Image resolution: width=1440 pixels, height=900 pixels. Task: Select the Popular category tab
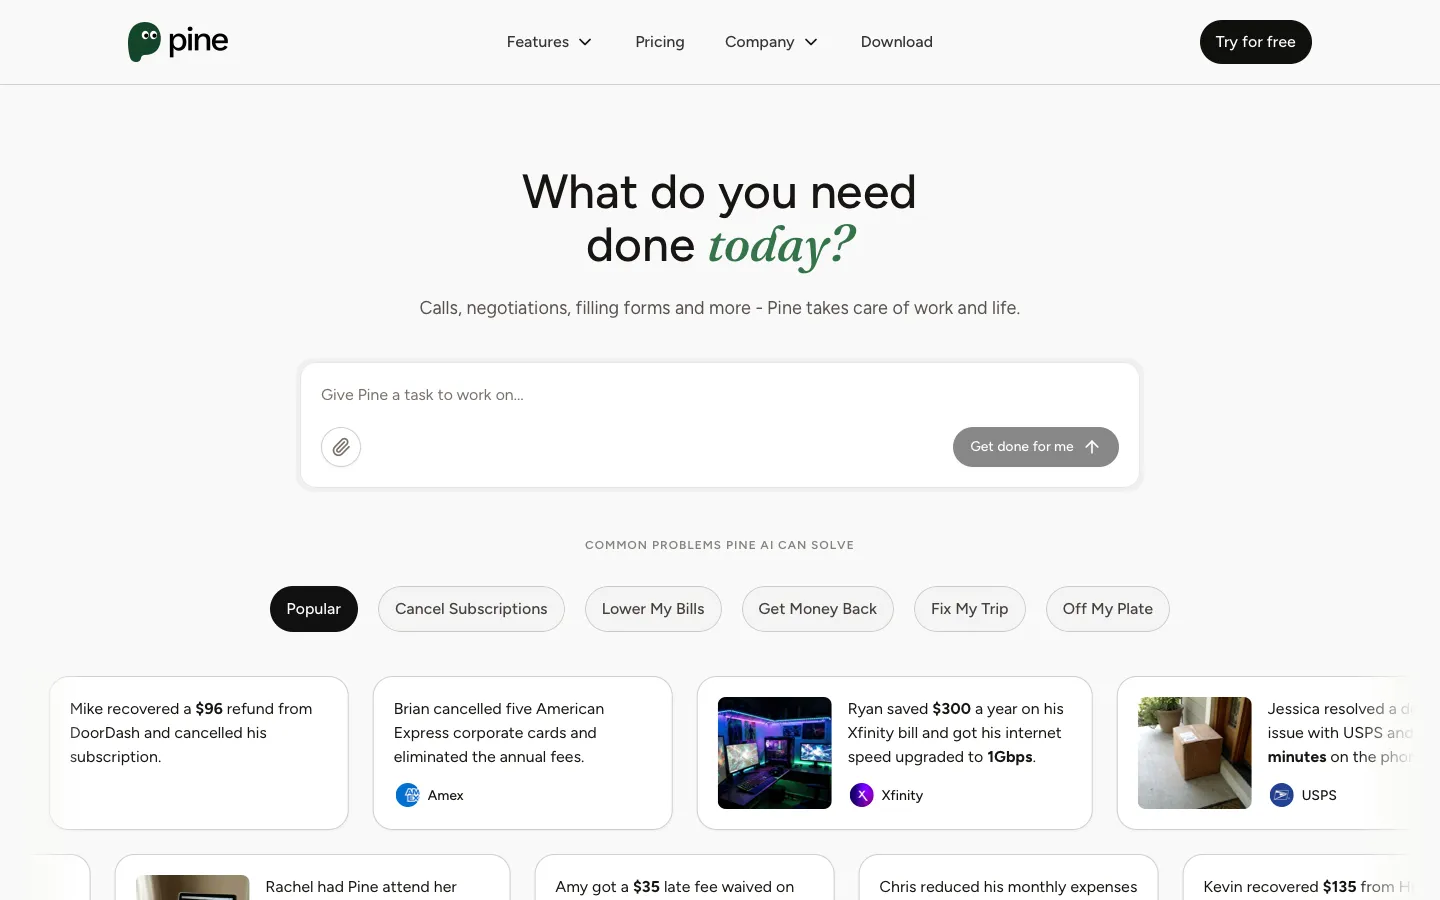point(314,609)
